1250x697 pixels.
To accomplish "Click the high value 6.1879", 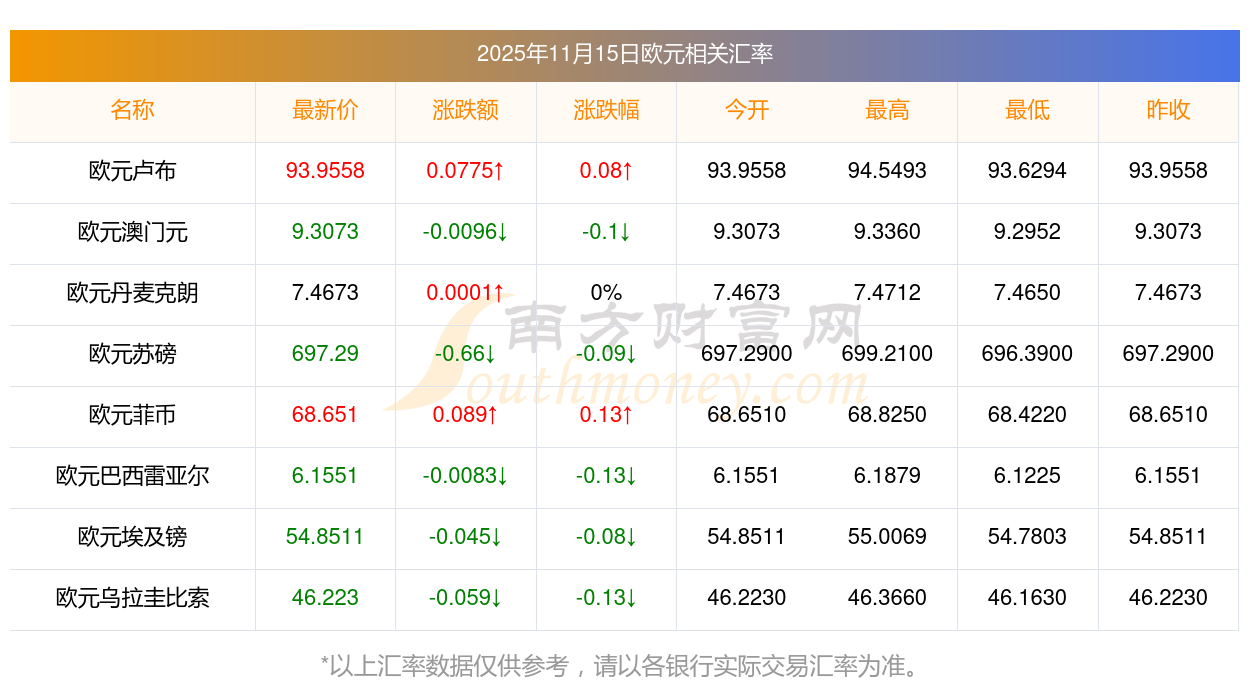I will [887, 476].
